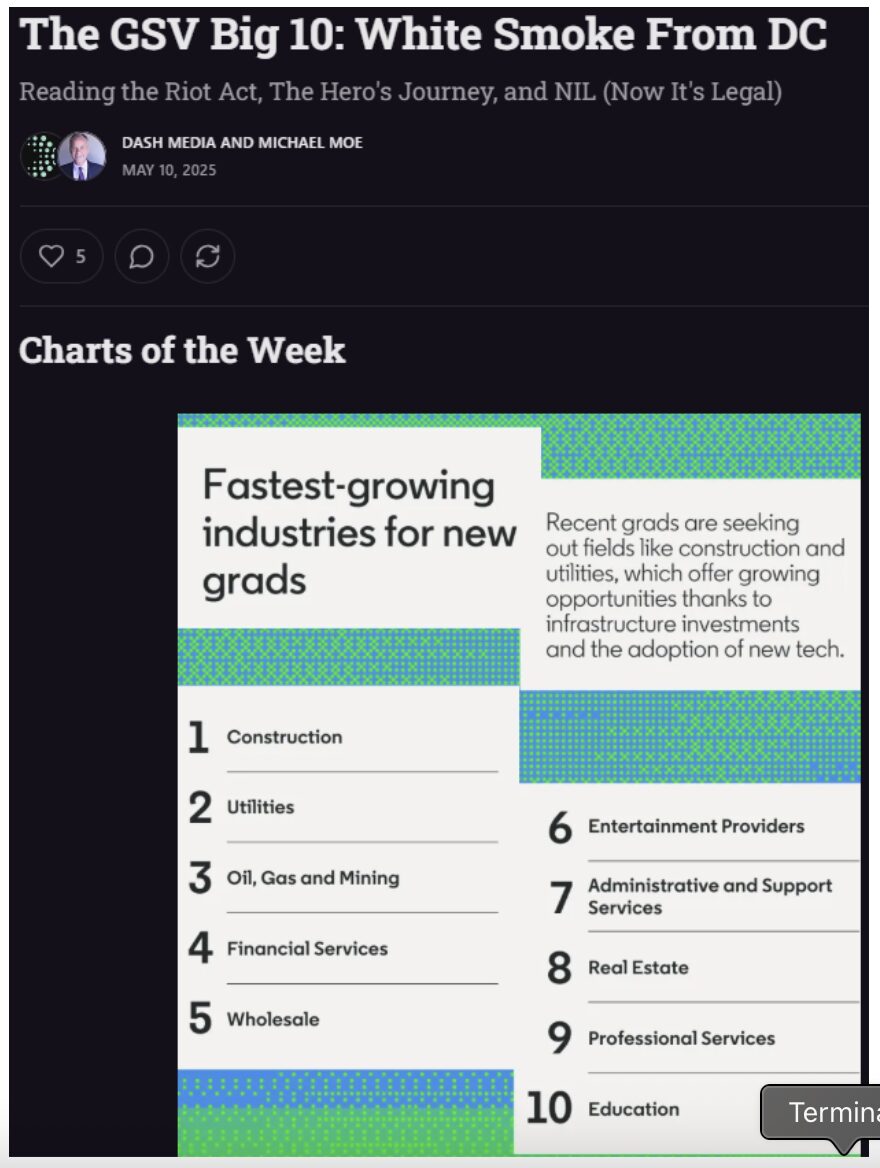Click the Education entry ranked 10
The image size is (880, 1168).
coord(633,1109)
